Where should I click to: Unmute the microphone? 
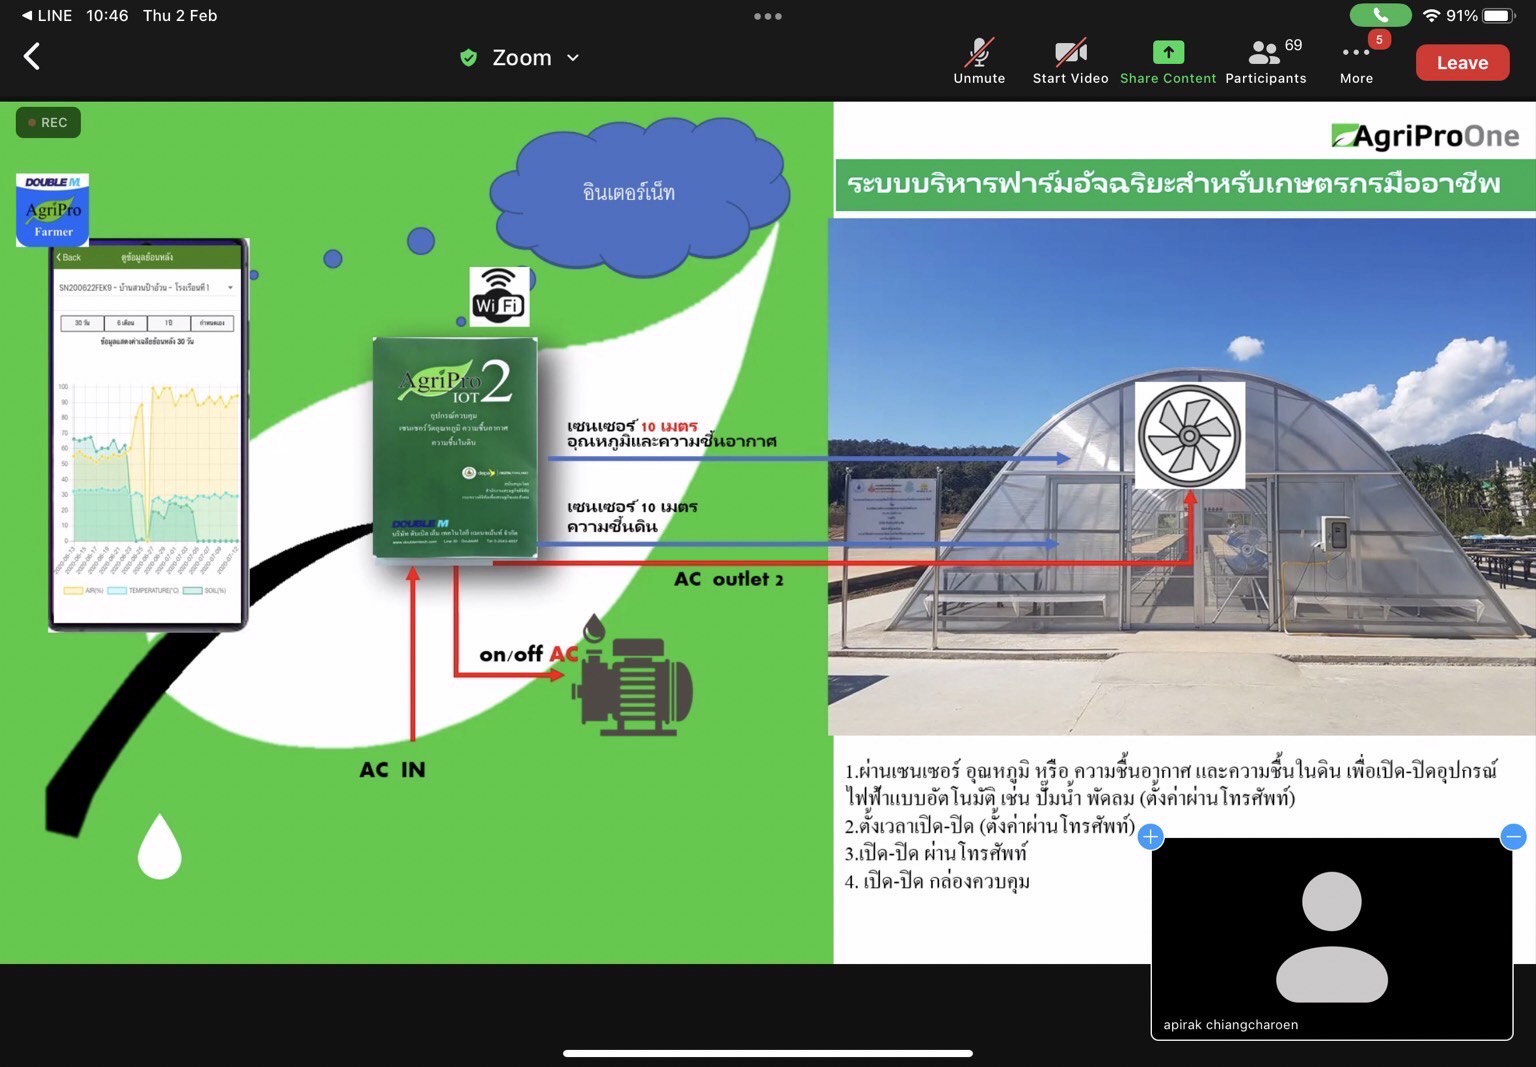tap(979, 62)
